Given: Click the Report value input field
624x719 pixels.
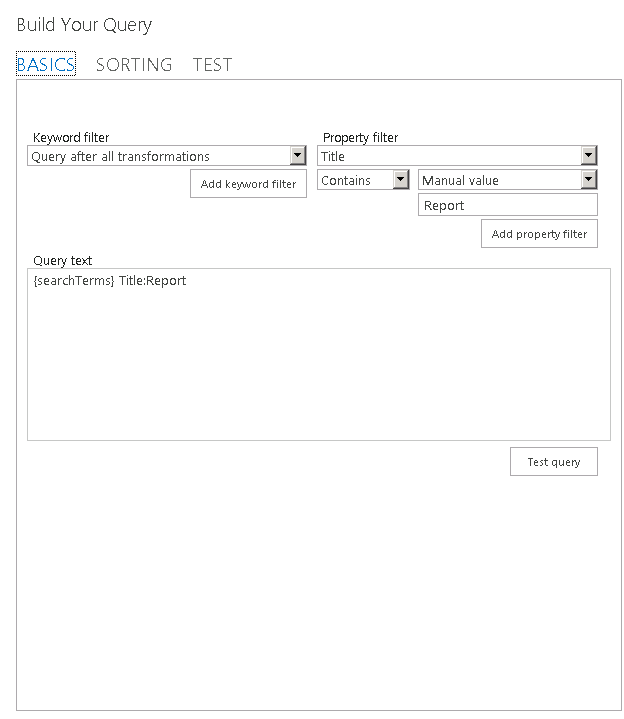Looking at the screenshot, I should click(x=508, y=205).
